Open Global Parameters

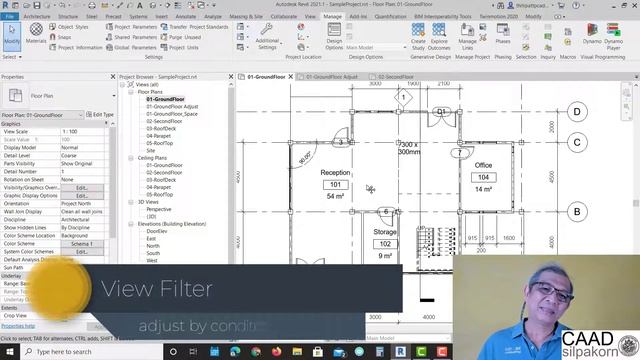(x=131, y=47)
